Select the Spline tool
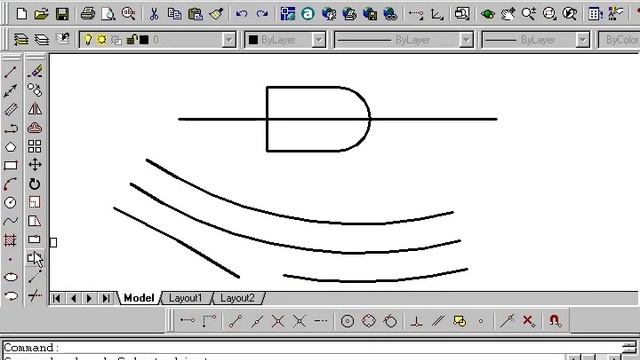This screenshot has width=640, height=360. (11, 221)
